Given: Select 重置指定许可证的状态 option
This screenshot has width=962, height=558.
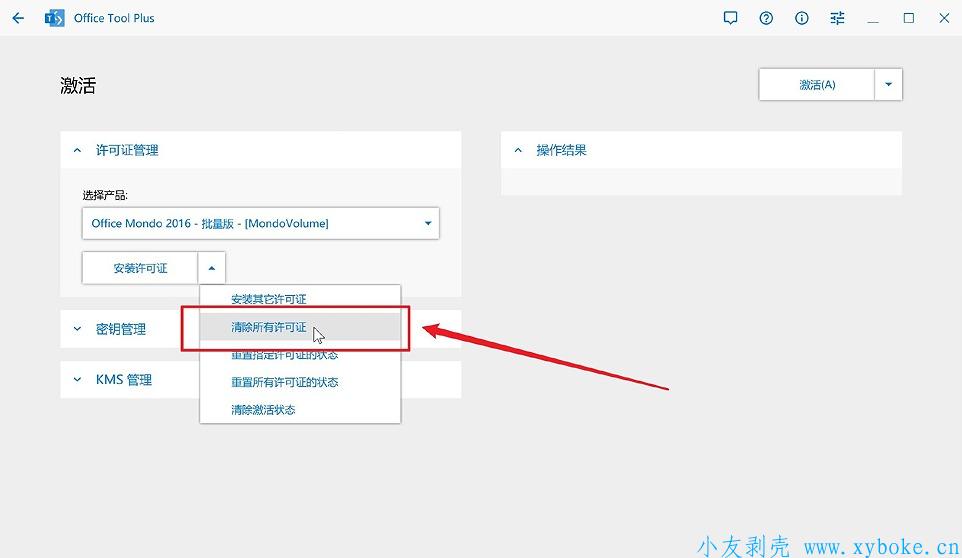Looking at the screenshot, I should point(284,355).
